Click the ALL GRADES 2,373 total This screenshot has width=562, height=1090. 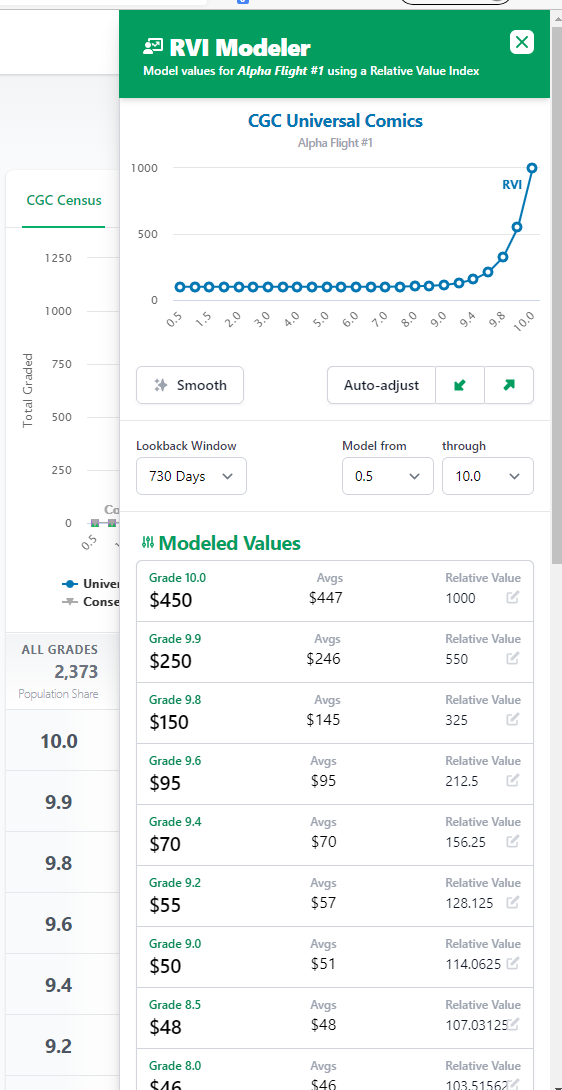click(x=76, y=672)
